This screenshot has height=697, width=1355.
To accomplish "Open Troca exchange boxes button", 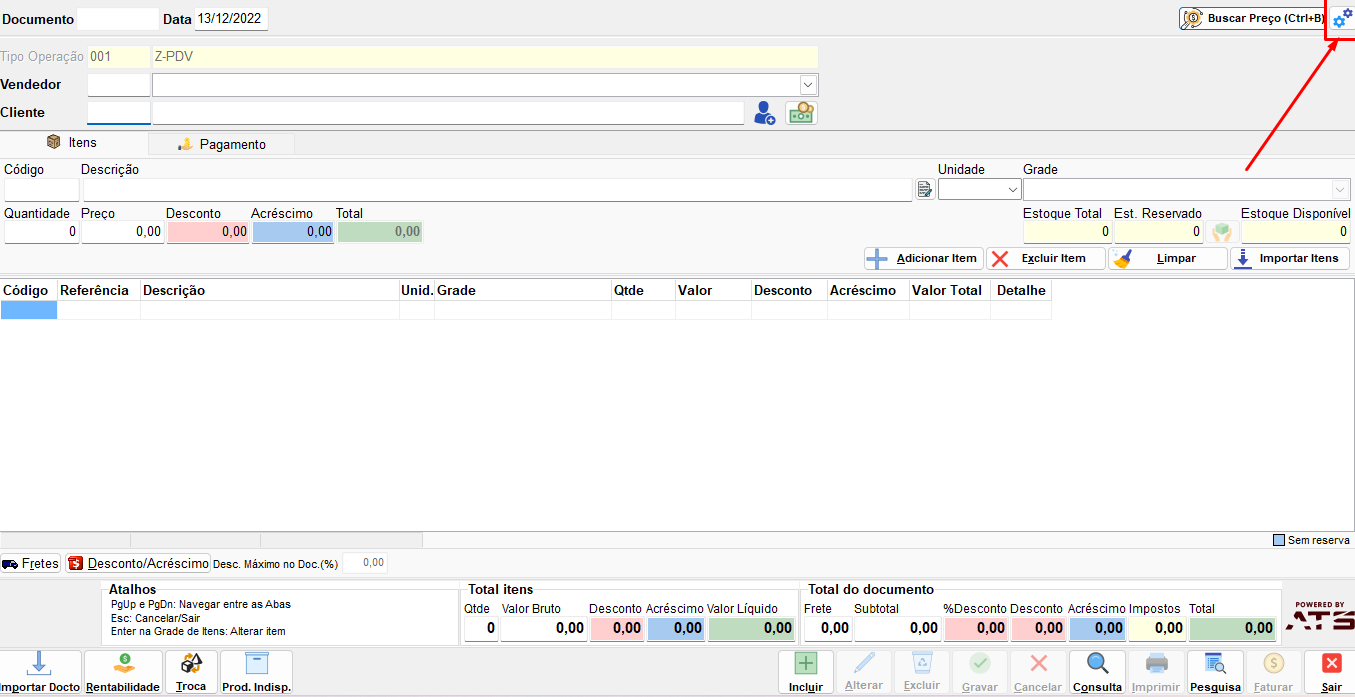I will (x=191, y=672).
